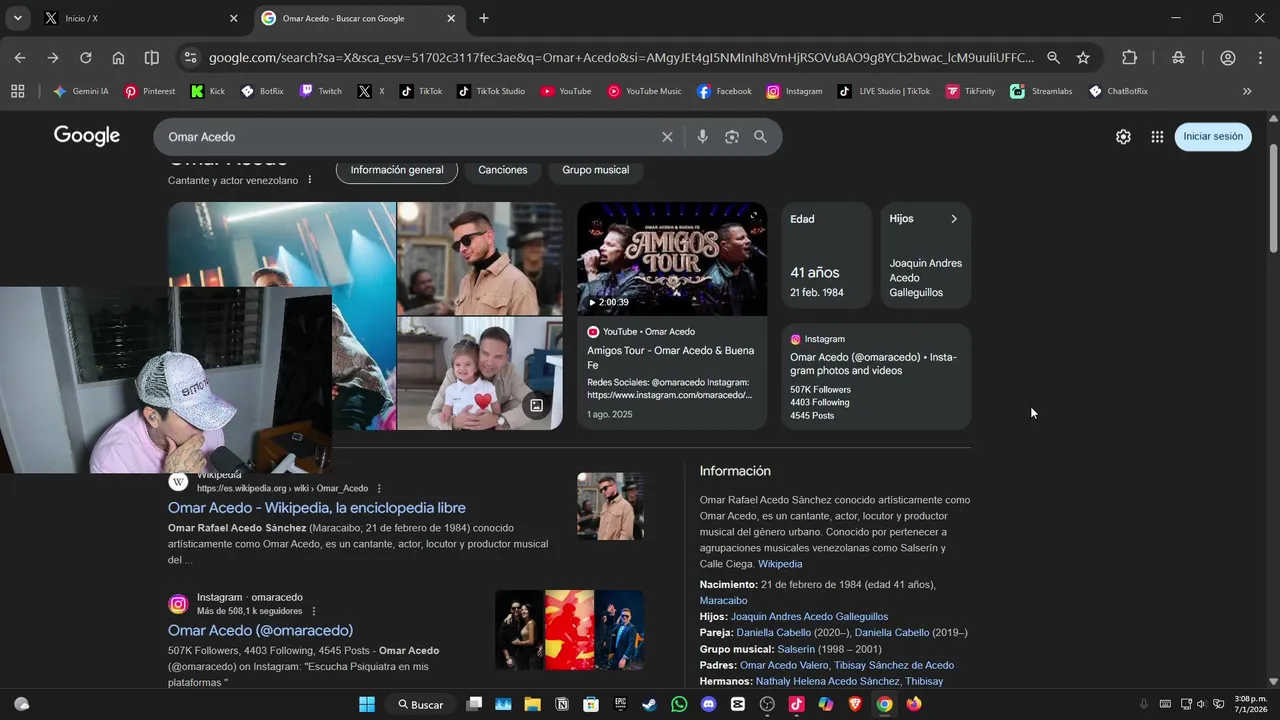Open search by image camera icon

click(731, 137)
